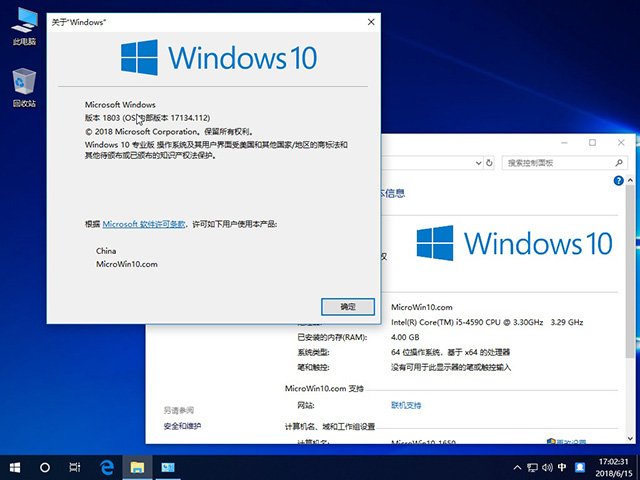Click the scrollbar down arrow in system window
The image size is (640, 480).
[630, 438]
